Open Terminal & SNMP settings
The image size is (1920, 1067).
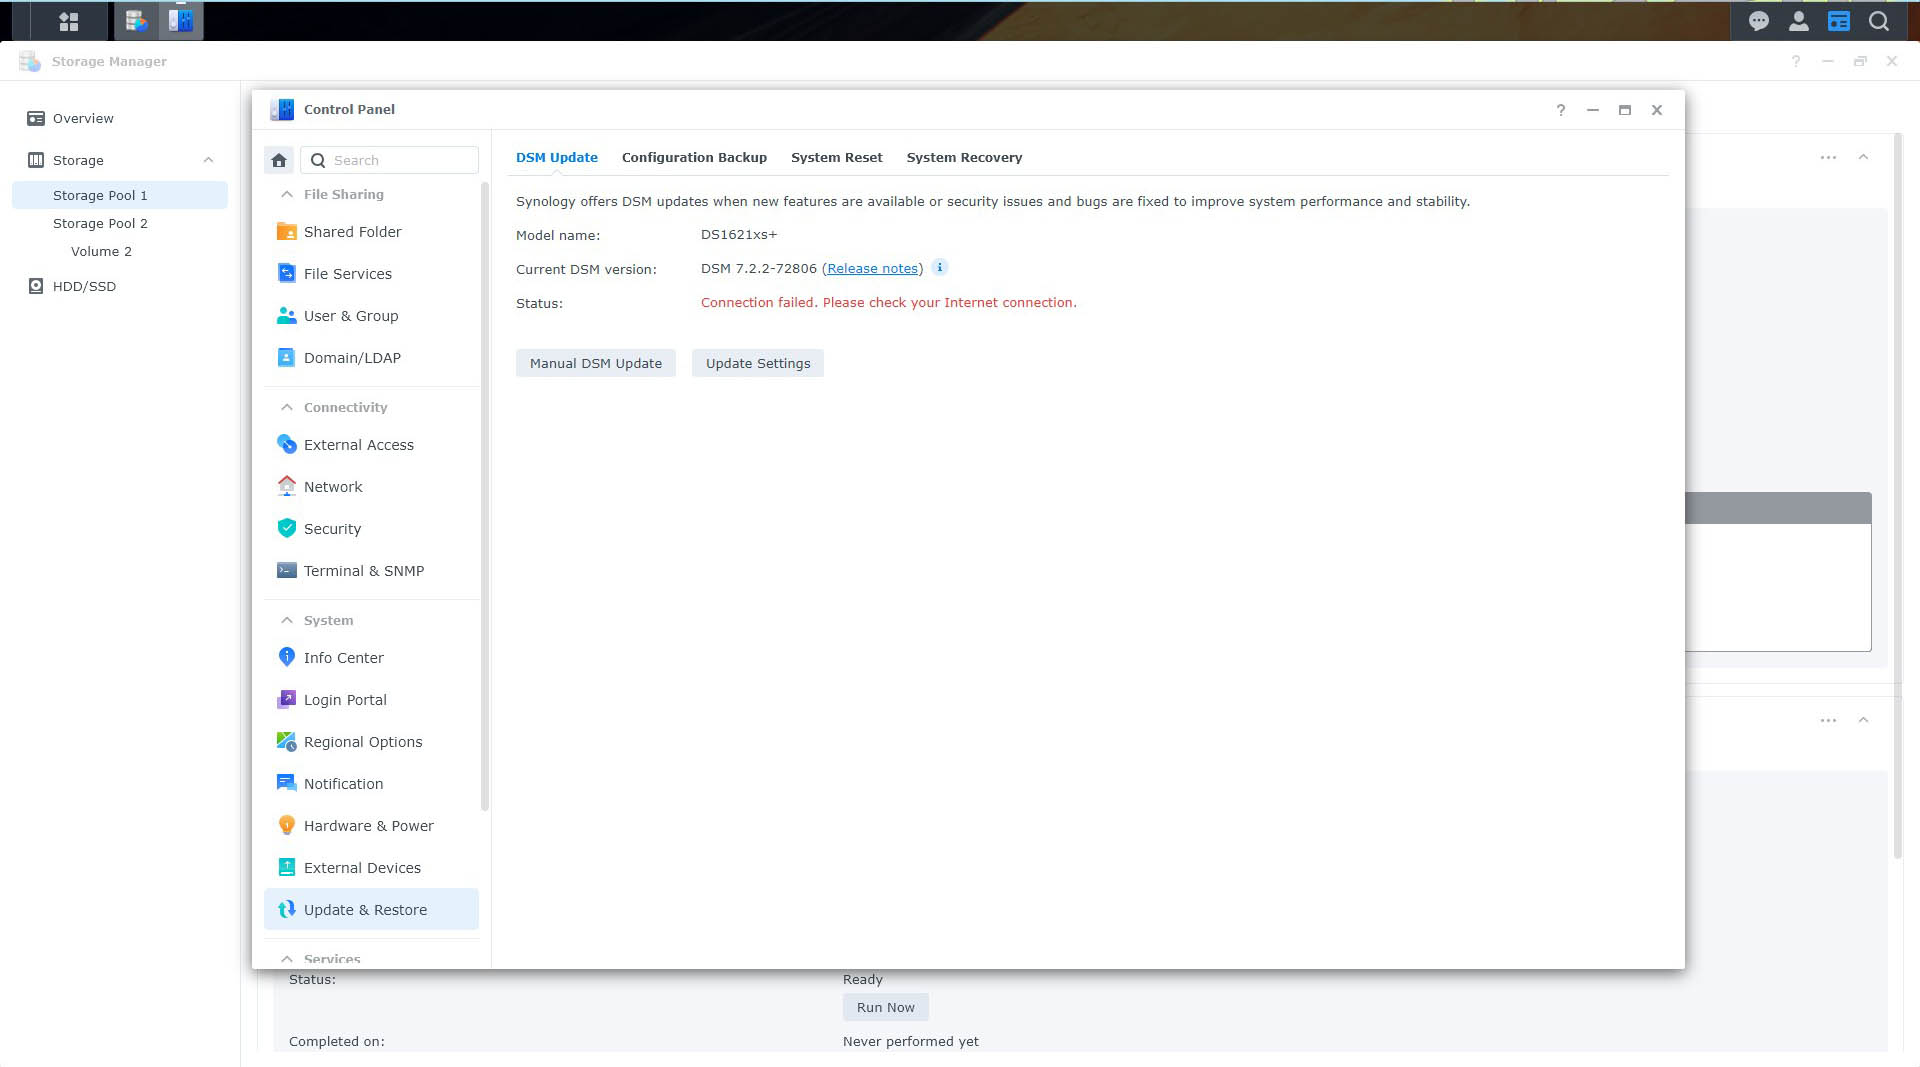pos(371,571)
